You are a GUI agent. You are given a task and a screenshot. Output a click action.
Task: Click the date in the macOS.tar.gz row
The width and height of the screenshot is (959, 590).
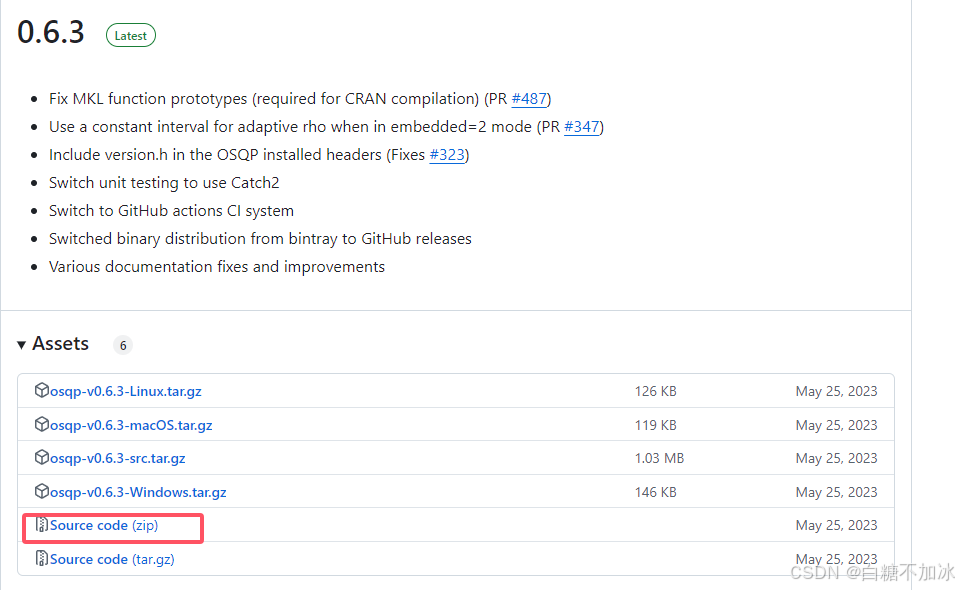click(x=836, y=425)
